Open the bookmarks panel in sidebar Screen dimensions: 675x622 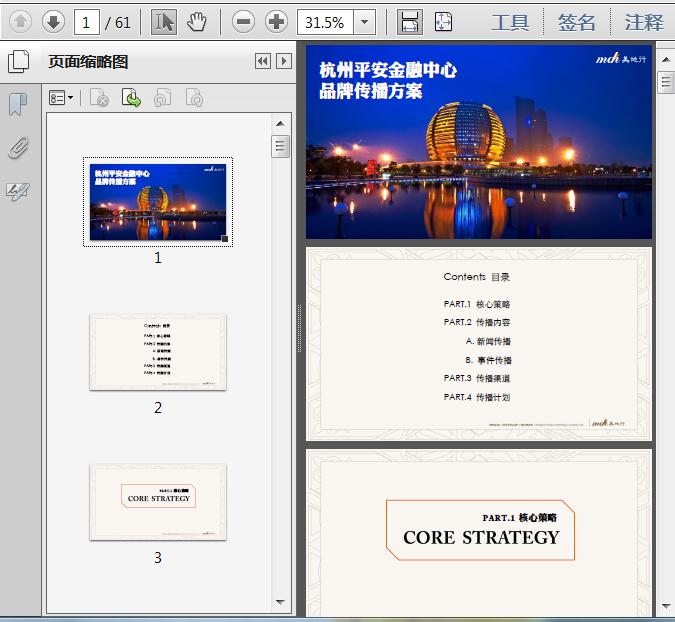(x=18, y=105)
